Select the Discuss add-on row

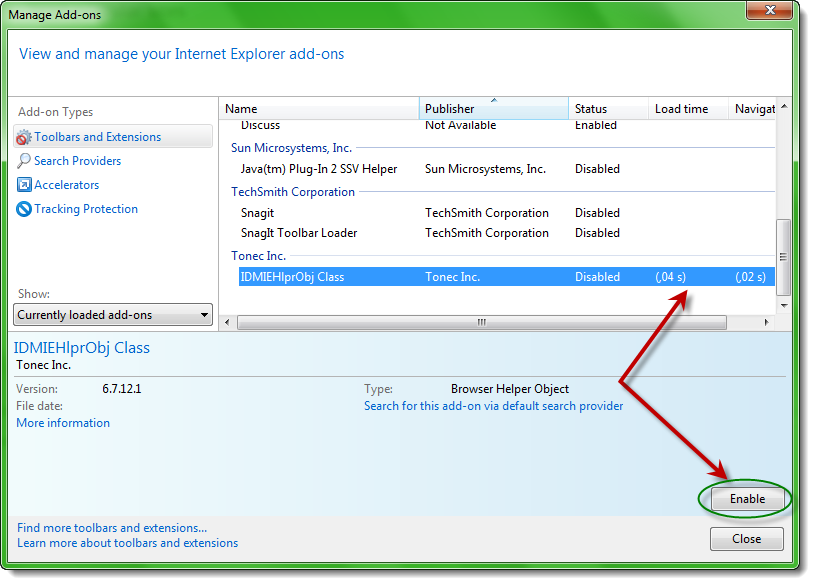click(x=507, y=125)
